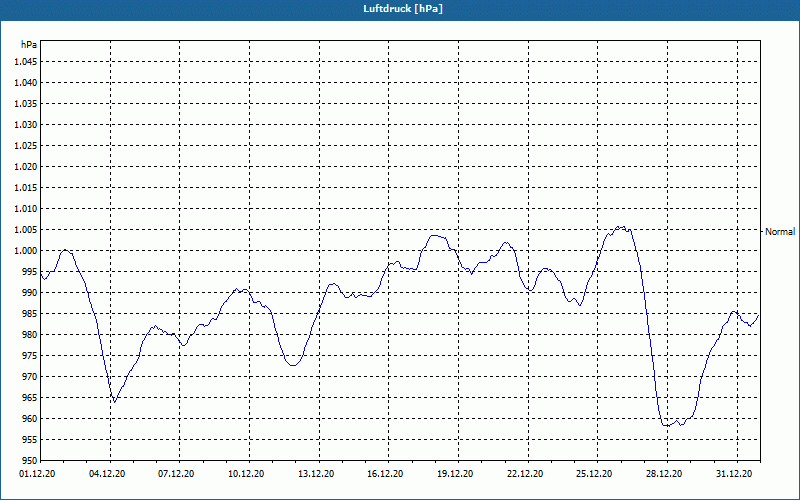Select the 16.12.20 date label
800x500 pixels.
tap(385, 474)
